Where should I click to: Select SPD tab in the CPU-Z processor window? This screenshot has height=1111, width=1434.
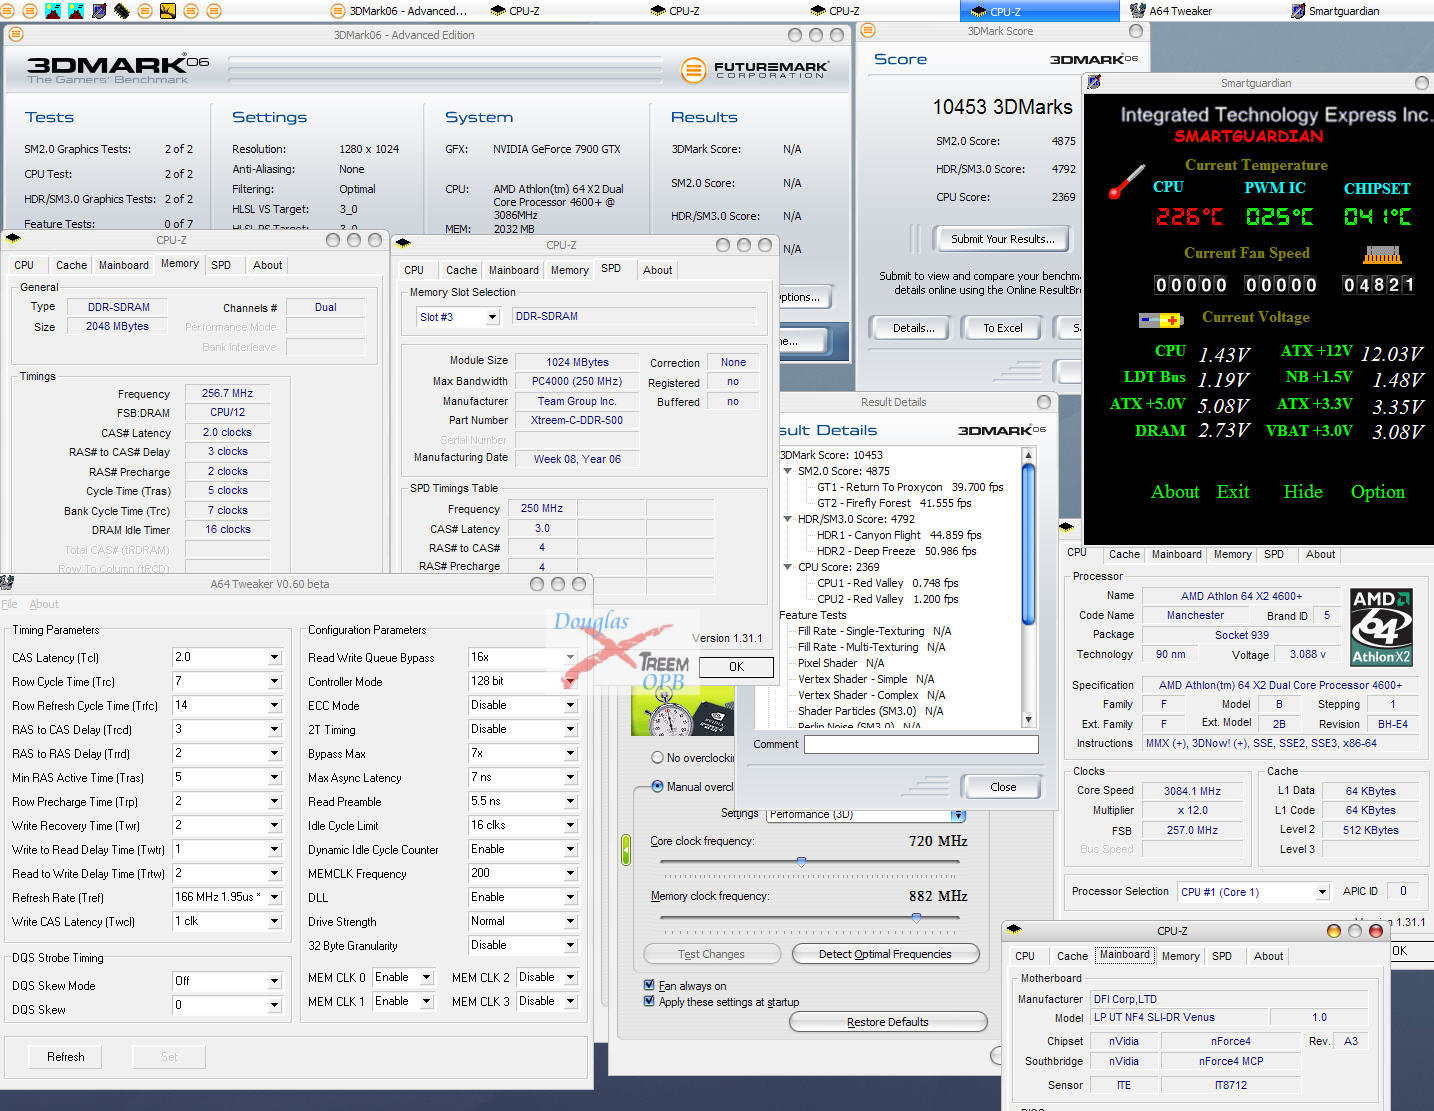click(x=1274, y=554)
